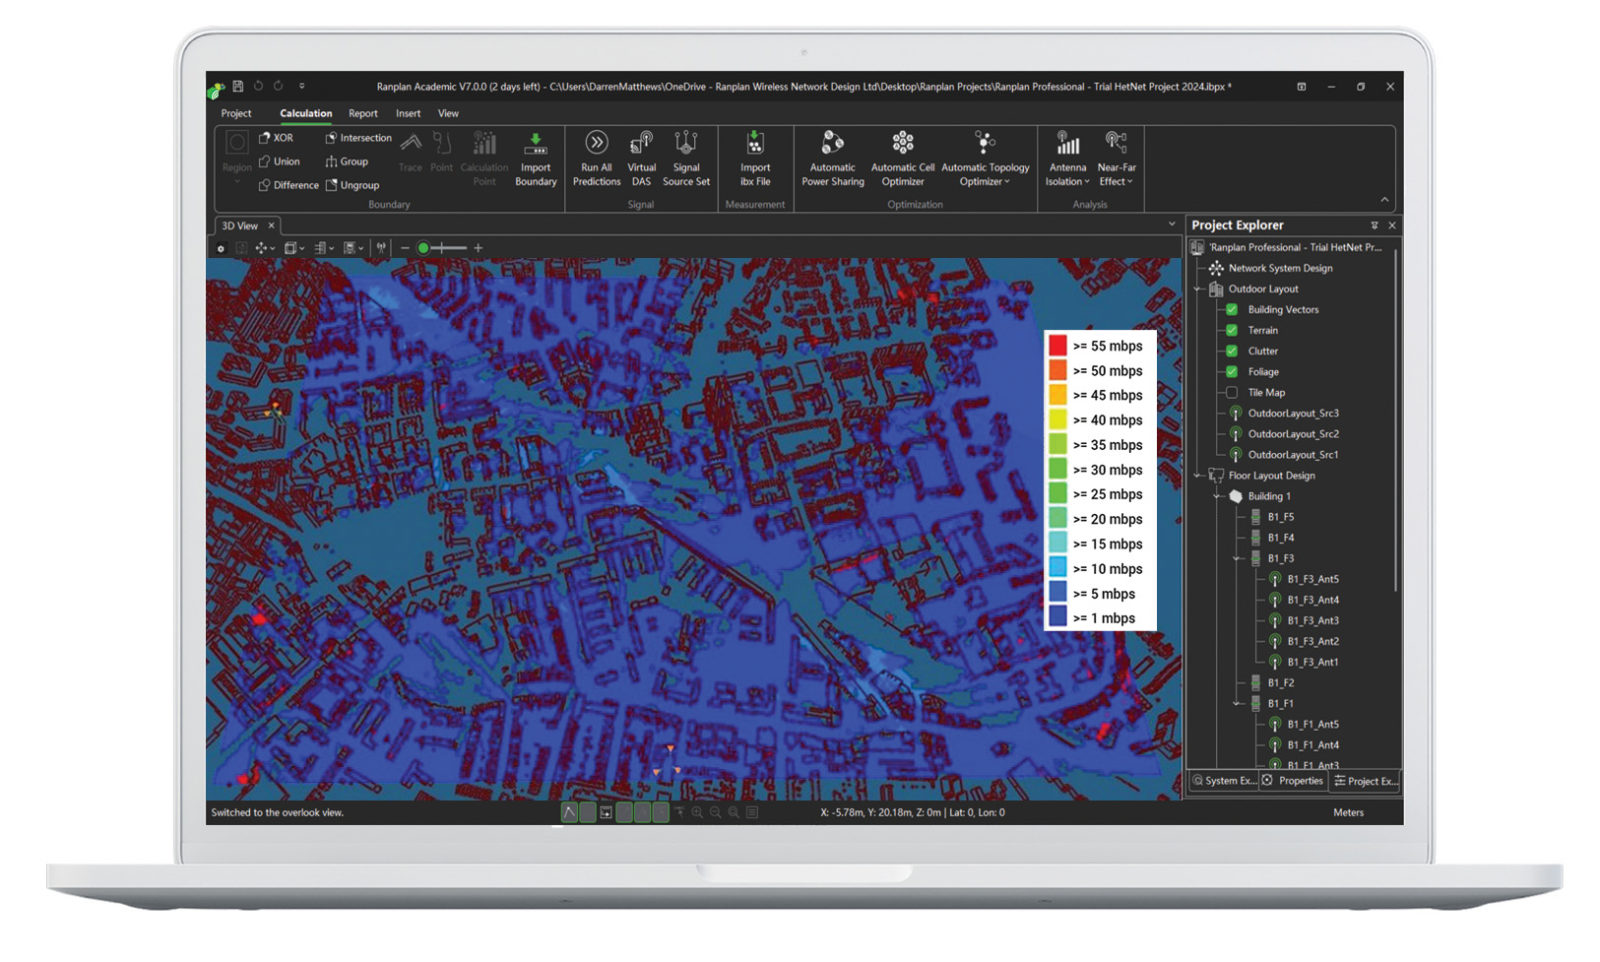The width and height of the screenshot is (1600, 962).
Task: Open the Properties panel tab
Action: click(x=1293, y=781)
